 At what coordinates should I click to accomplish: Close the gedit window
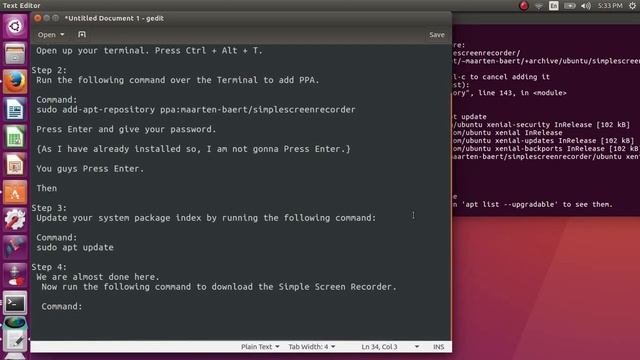point(38,18)
